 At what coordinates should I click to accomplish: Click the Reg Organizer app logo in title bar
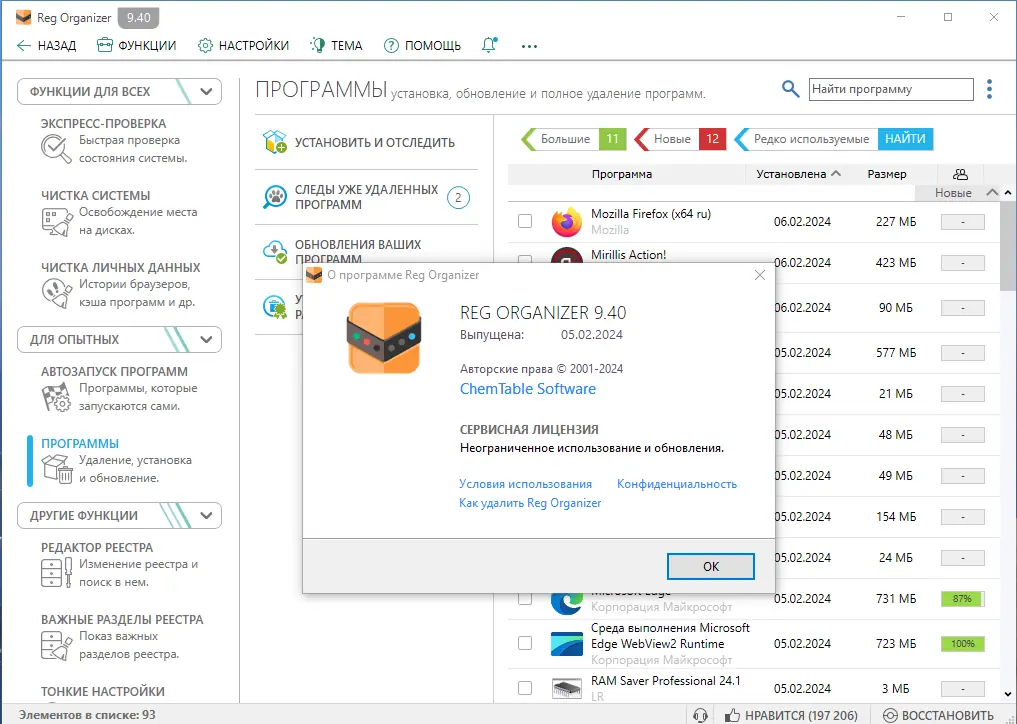pos(23,18)
